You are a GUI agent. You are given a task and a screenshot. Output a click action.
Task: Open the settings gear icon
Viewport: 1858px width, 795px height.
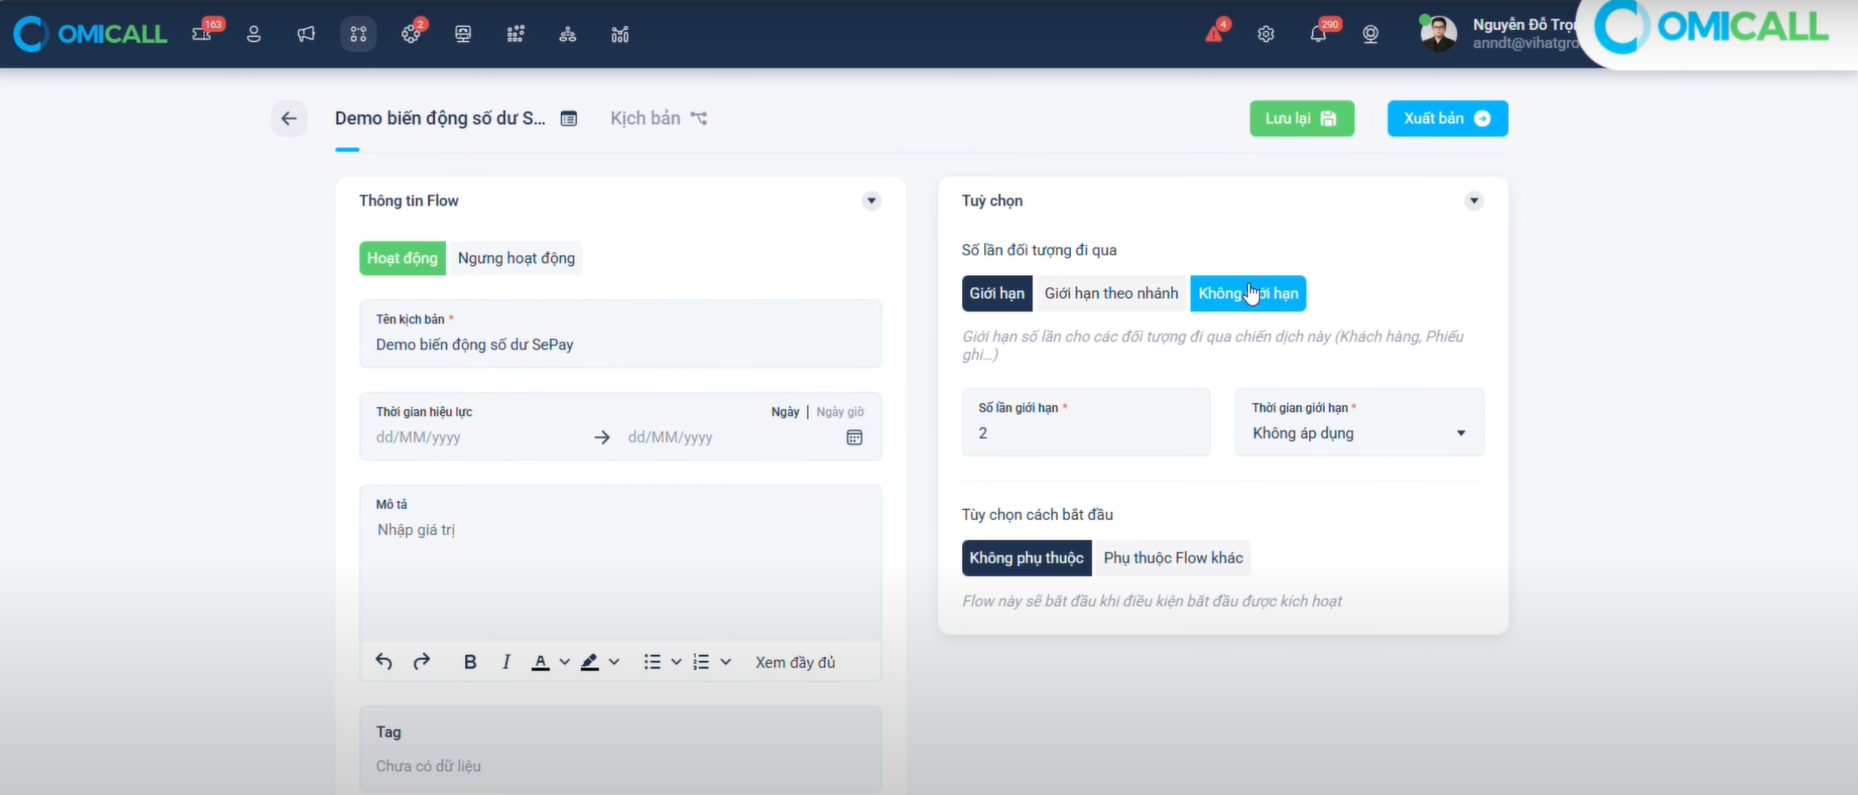tap(1266, 34)
